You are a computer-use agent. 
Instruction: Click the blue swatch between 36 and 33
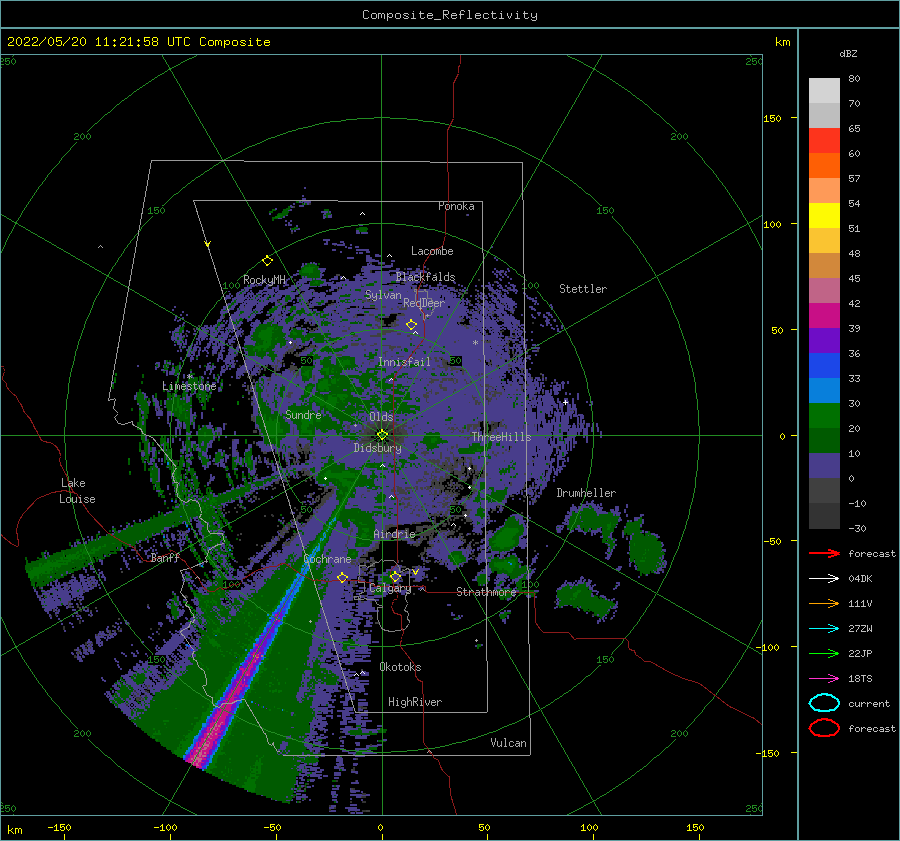824,366
